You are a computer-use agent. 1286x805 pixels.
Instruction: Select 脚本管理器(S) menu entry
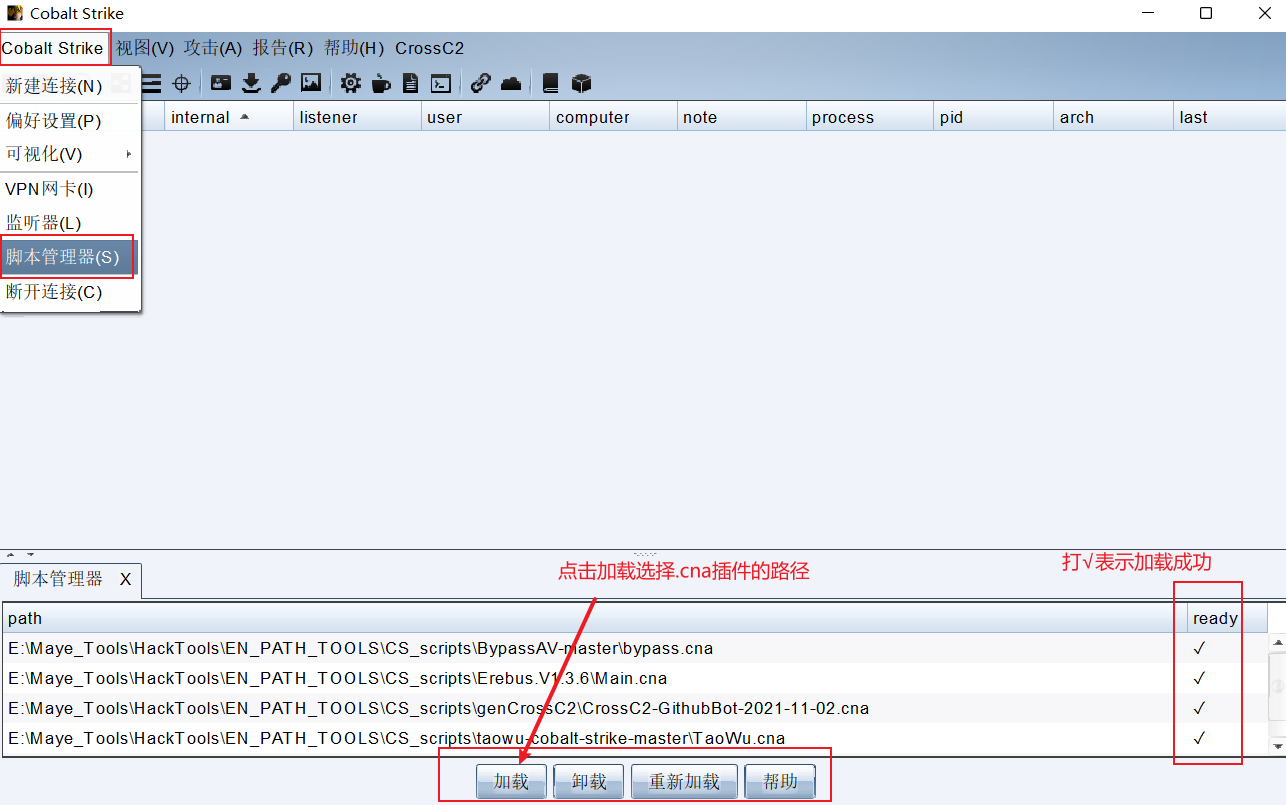68,257
